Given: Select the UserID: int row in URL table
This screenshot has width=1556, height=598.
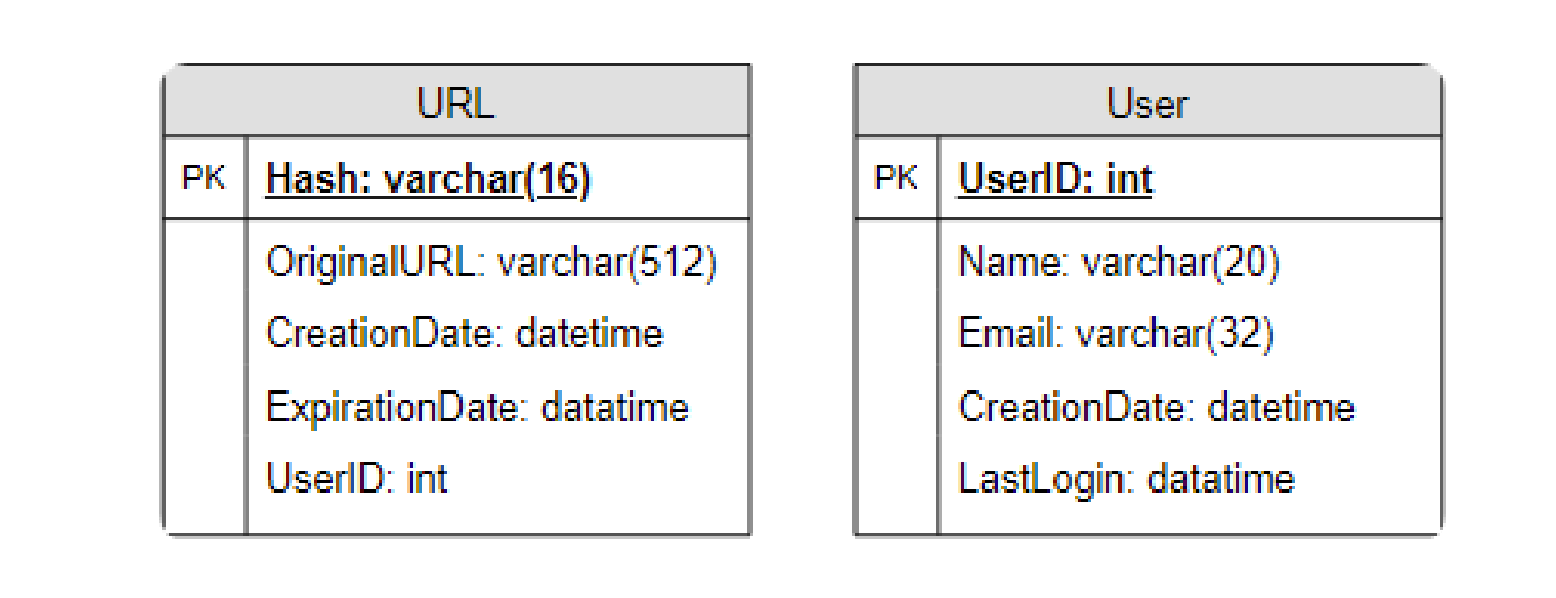Looking at the screenshot, I should pos(356,479).
